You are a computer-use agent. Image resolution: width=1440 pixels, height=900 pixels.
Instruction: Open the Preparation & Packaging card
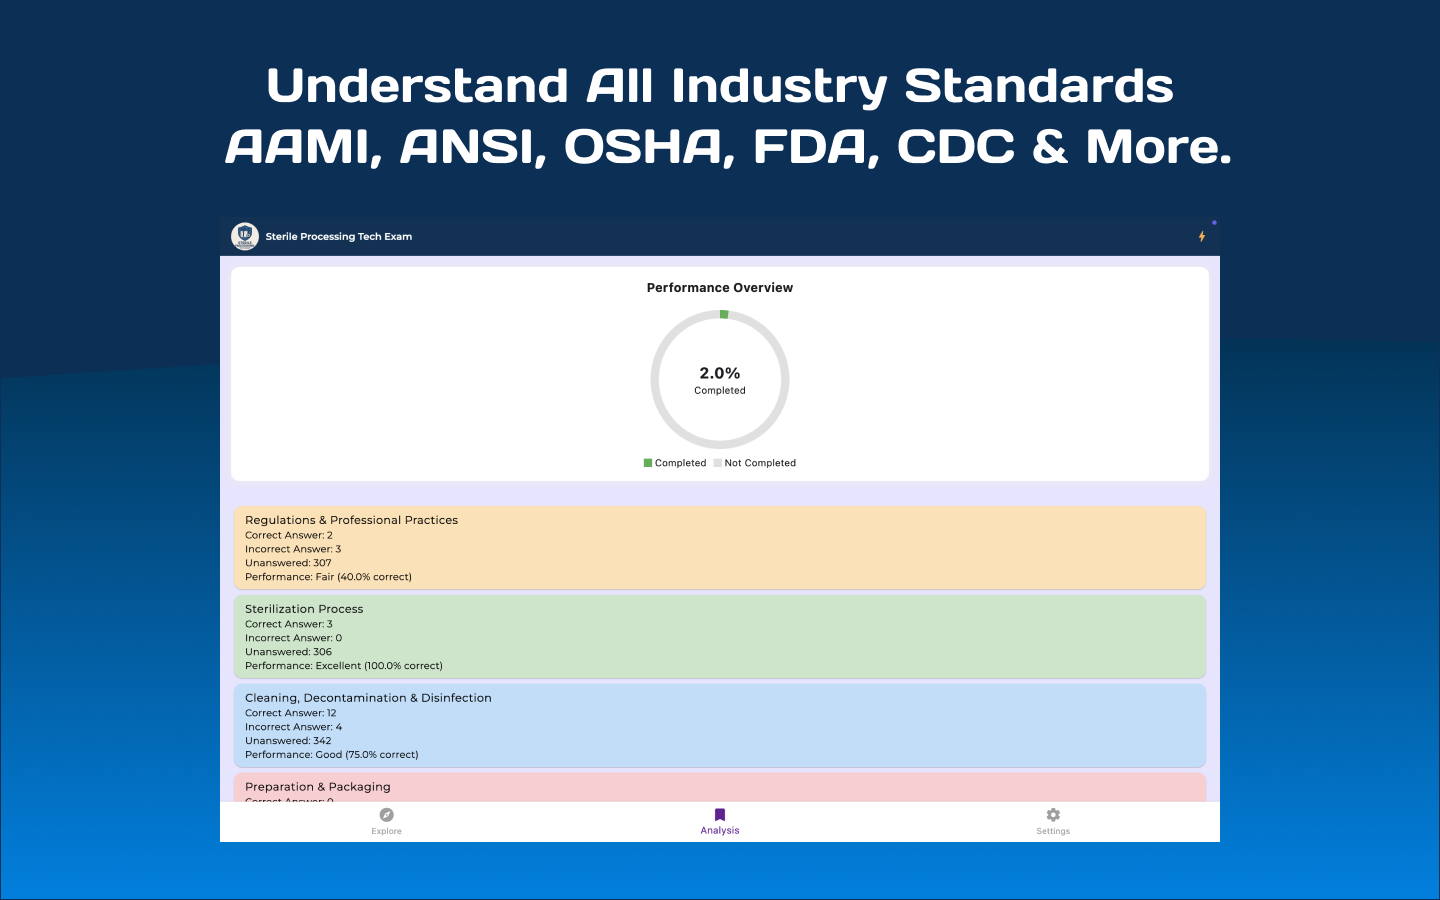[x=720, y=788]
